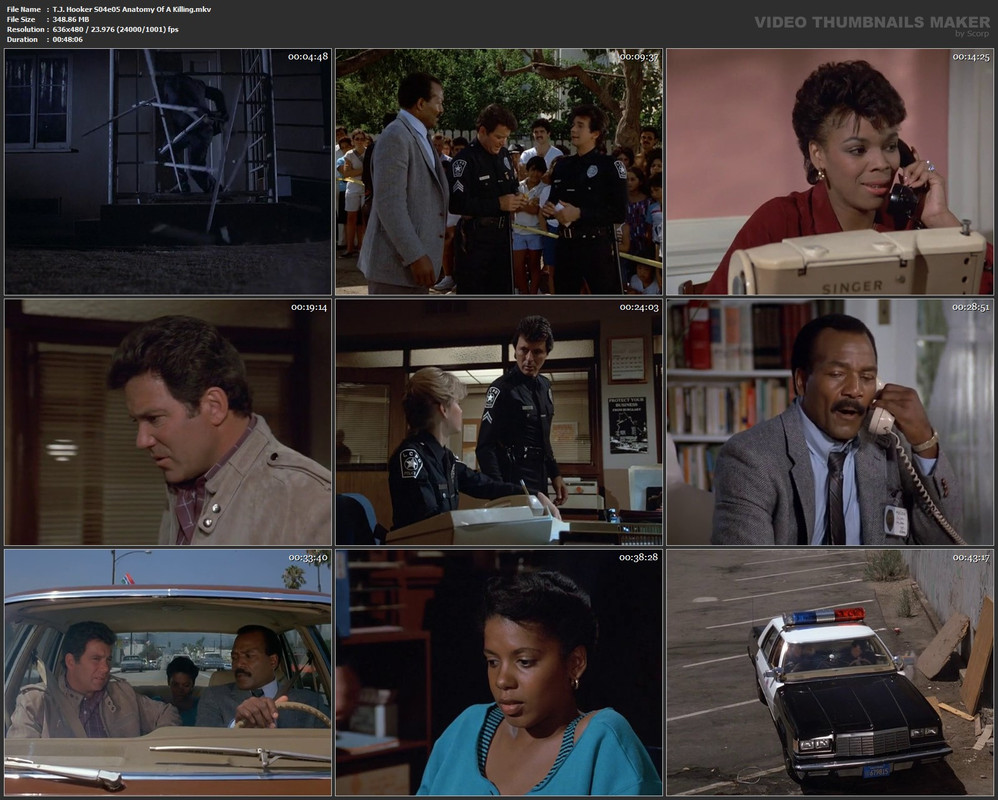Click the file name 'T.J. Hooker S04e05 Anatomy Of A Killing.mkv'
Viewport: 998px width, 800px height.
click(132, 10)
